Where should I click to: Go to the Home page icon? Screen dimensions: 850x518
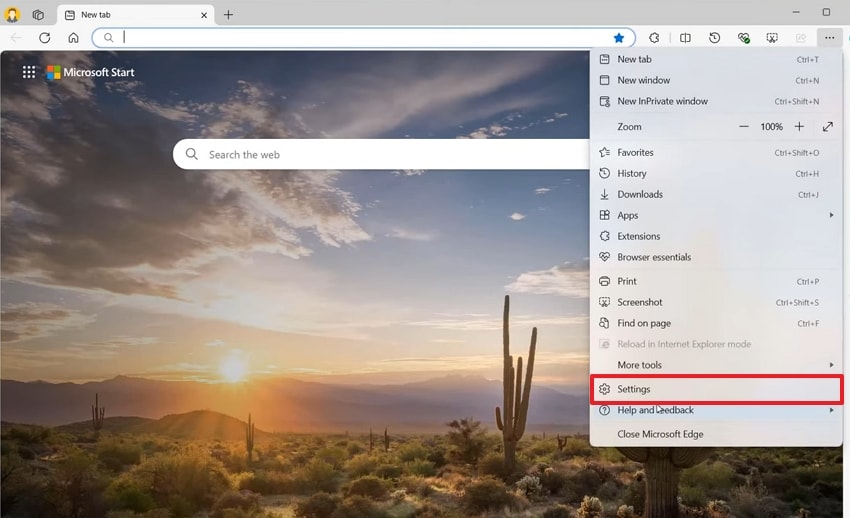[x=73, y=37]
